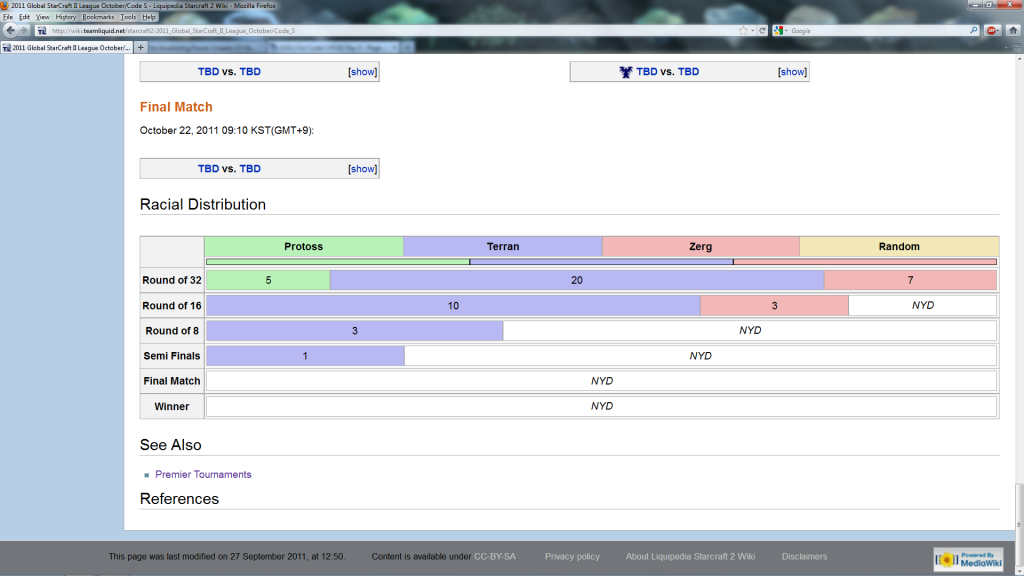Go to Firefox Home page icon

[1011, 31]
